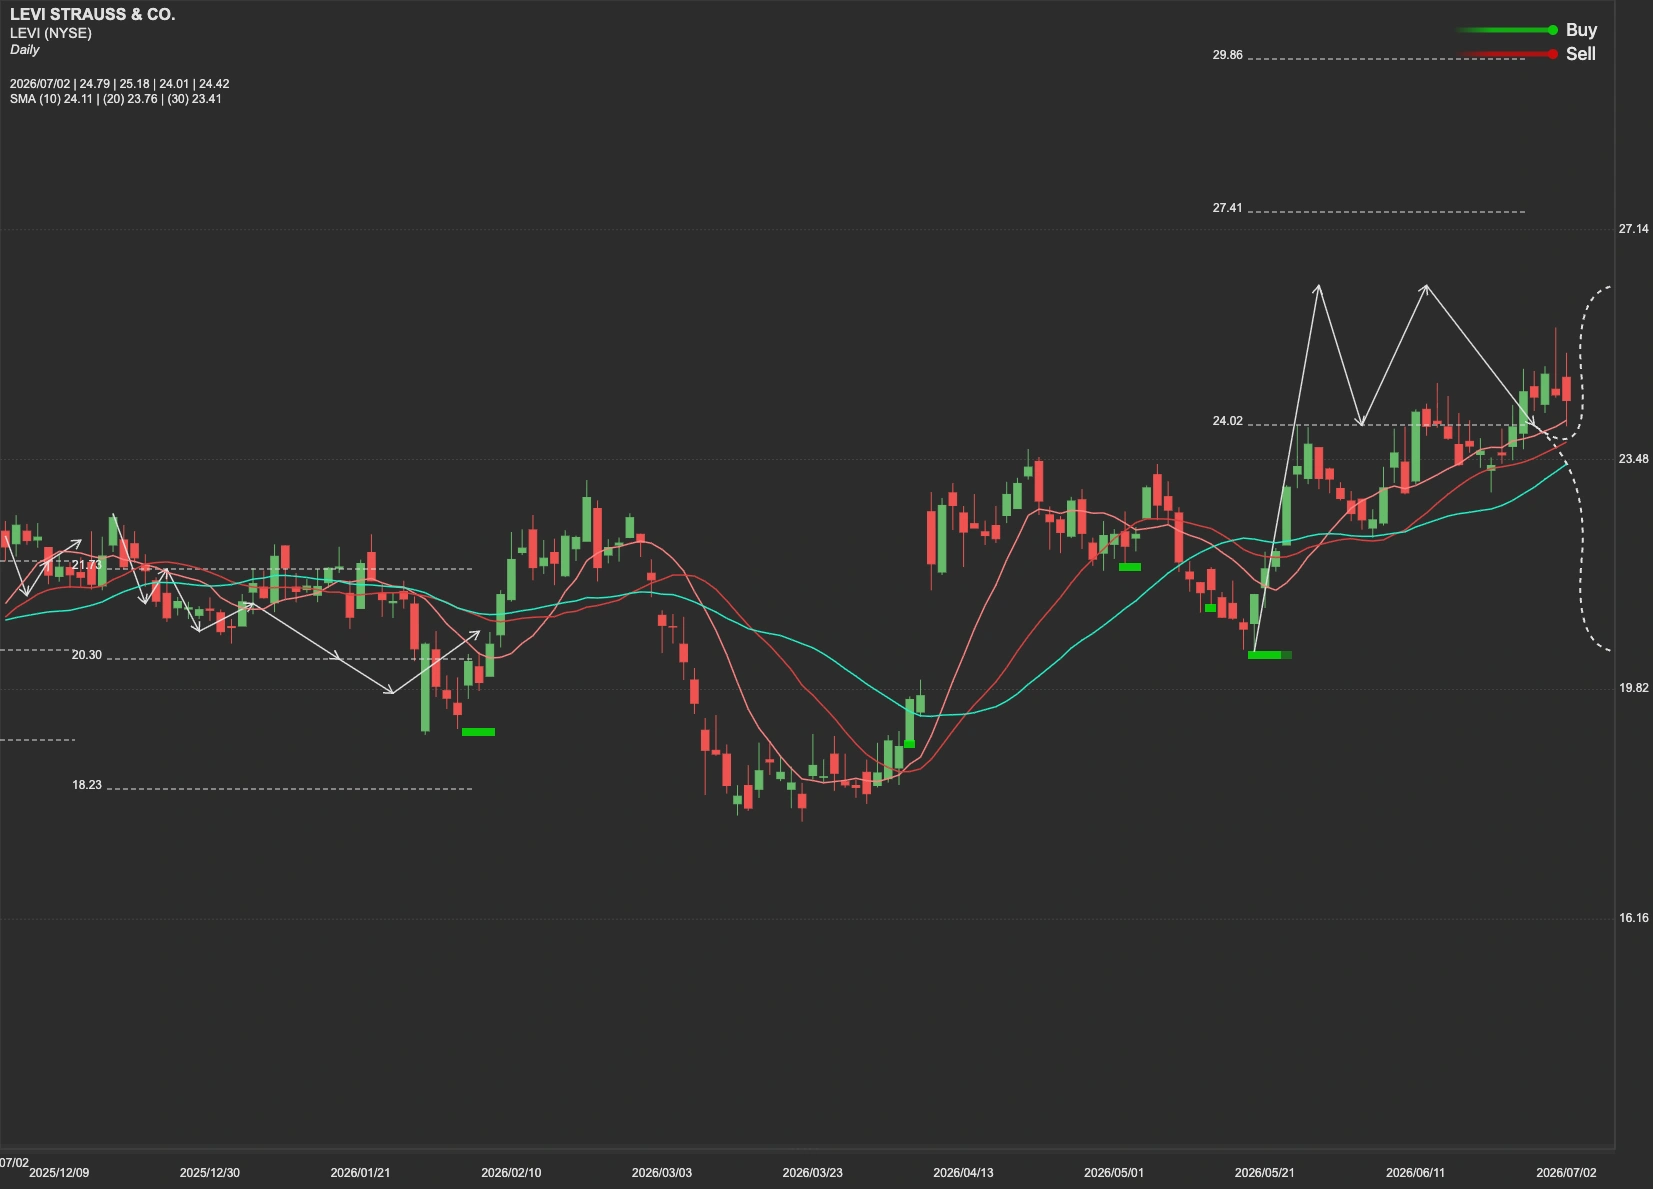Click the 20.30 price level label

pyautogui.click(x=87, y=655)
